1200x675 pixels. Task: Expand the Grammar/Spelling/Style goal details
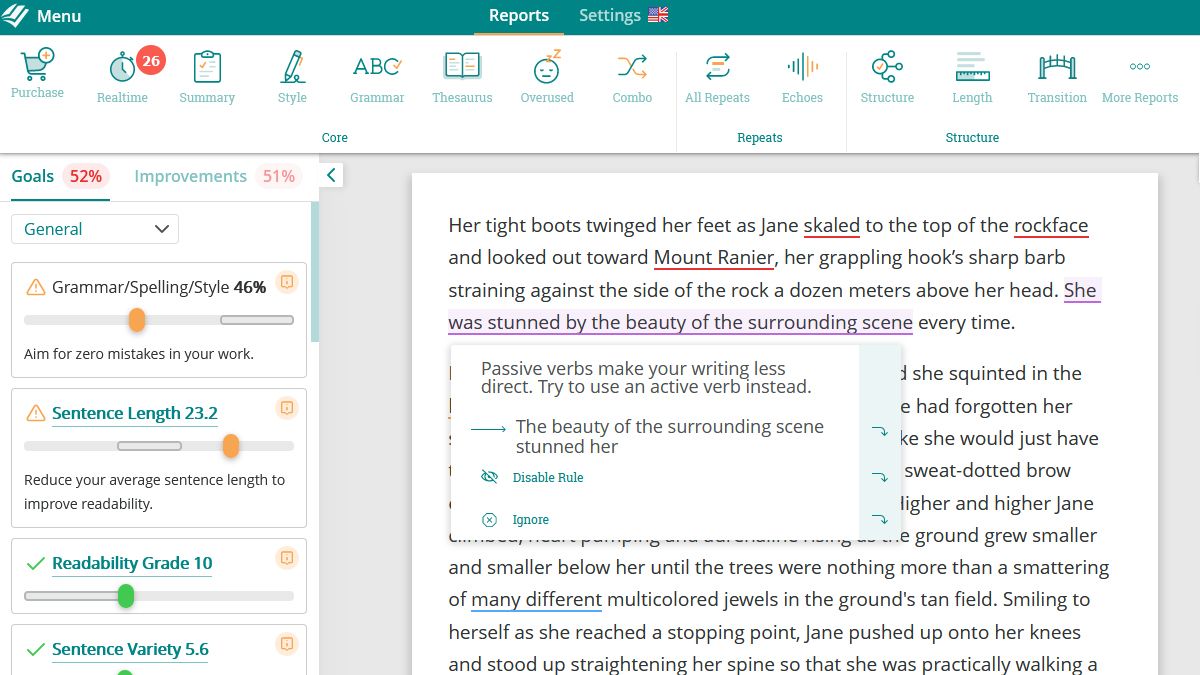click(287, 282)
